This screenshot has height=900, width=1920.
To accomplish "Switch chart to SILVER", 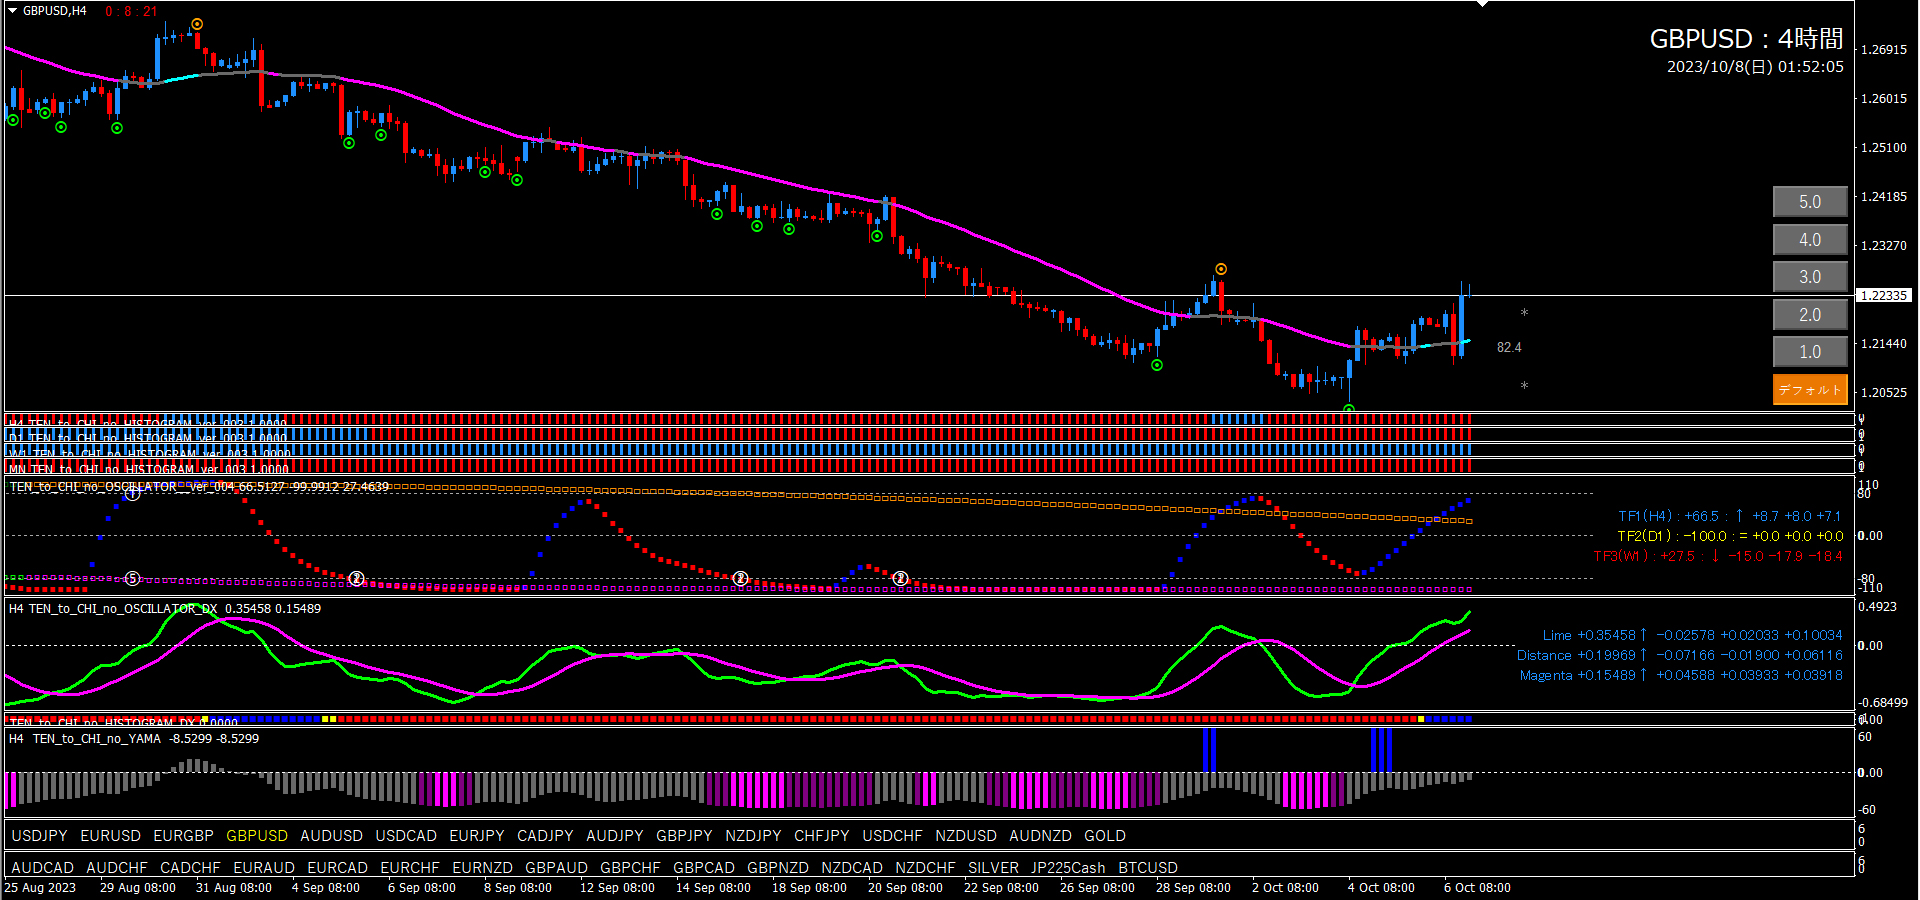I will click(993, 868).
